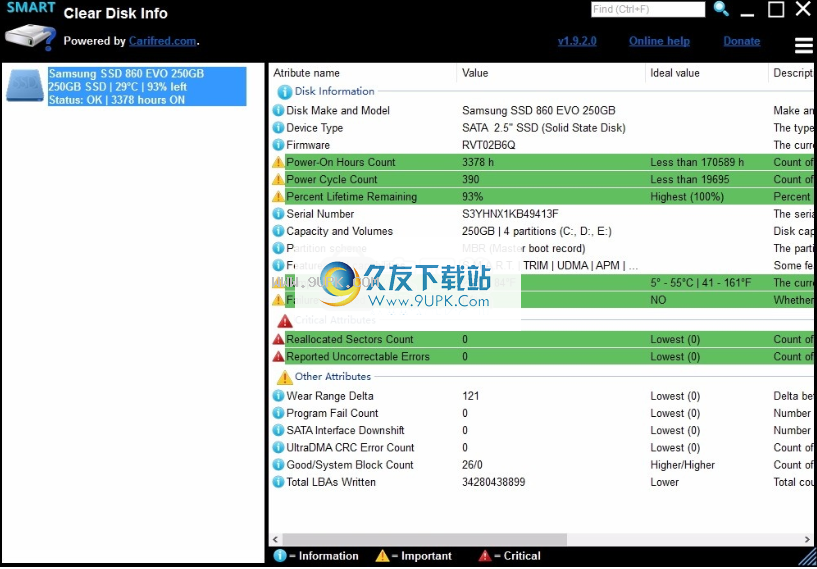This screenshot has height=569, width=817.
Task: Click the Wear Range Delta value 121
Action: 471,396
